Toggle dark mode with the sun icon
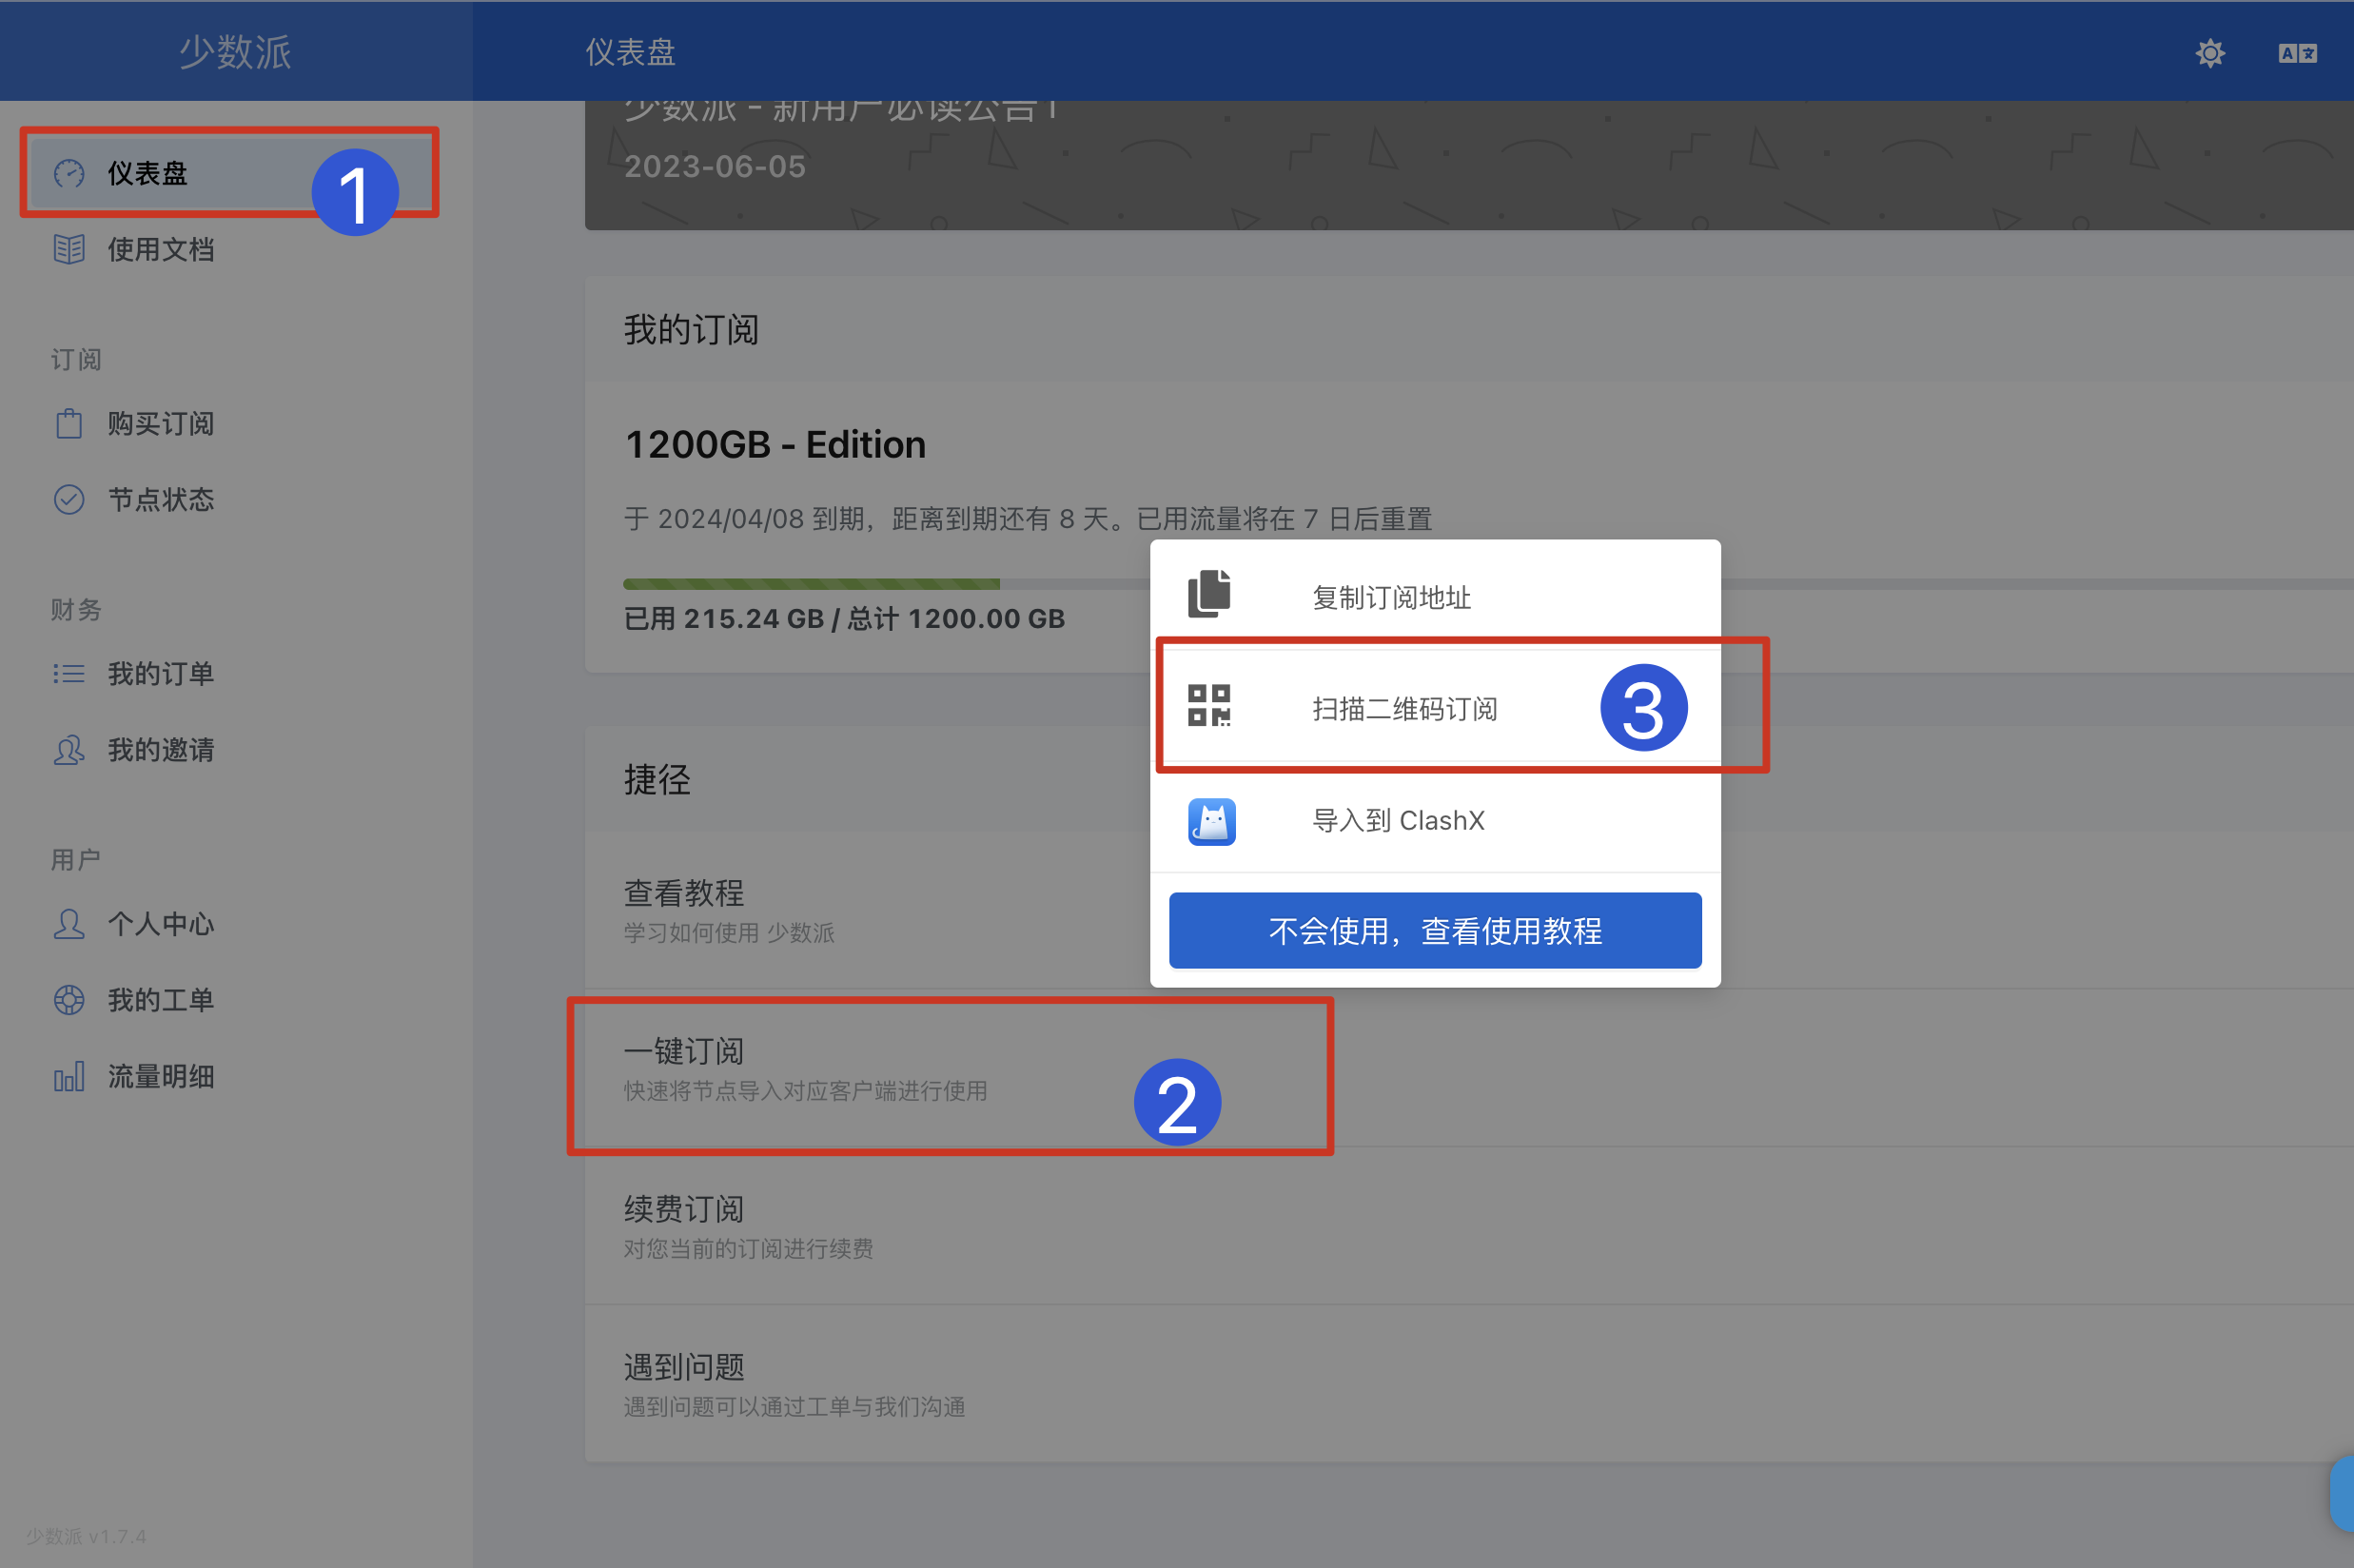2354x1568 pixels. 2210,53
